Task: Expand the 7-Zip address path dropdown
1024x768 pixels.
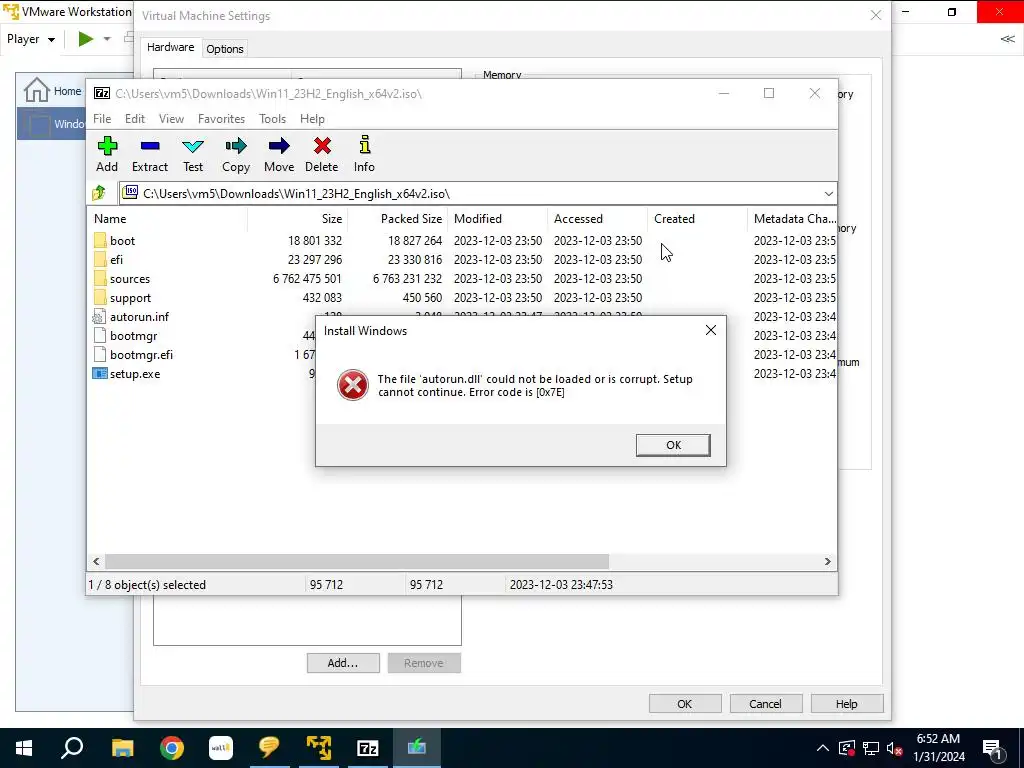Action: (828, 194)
